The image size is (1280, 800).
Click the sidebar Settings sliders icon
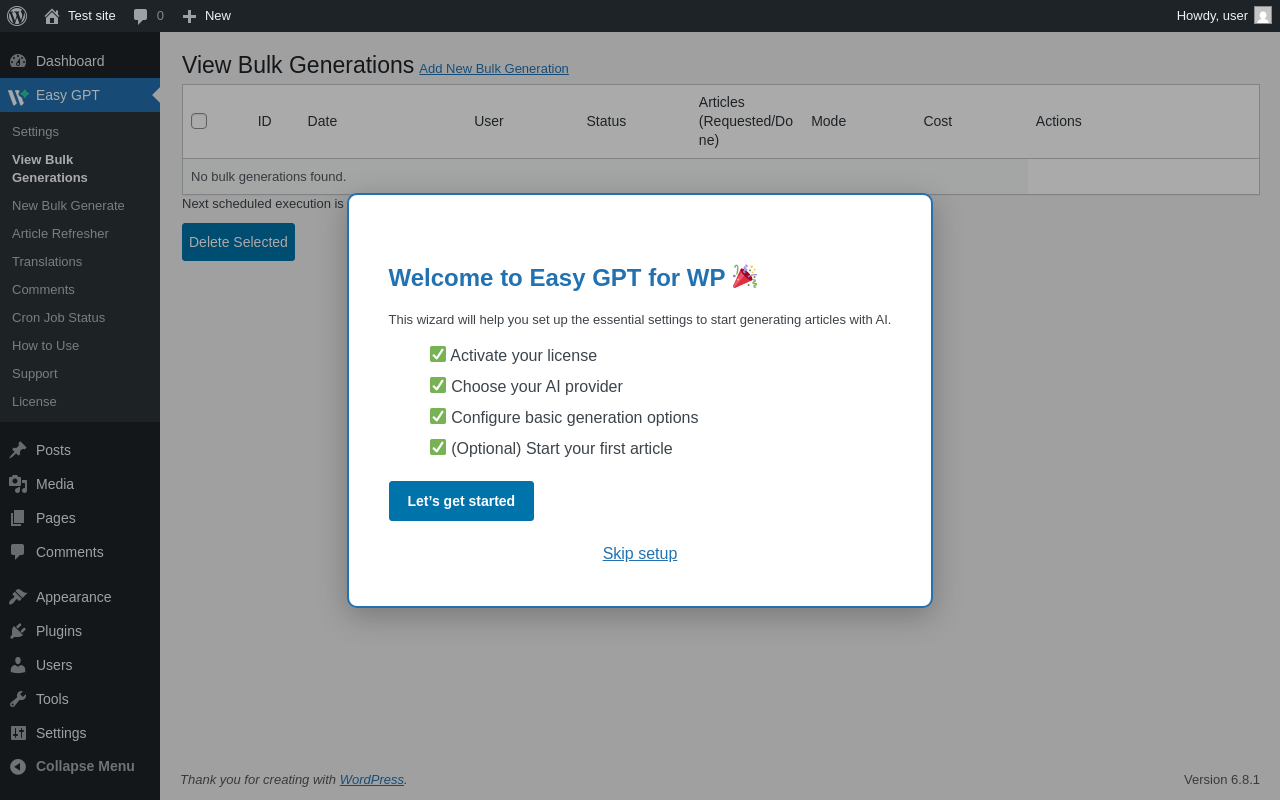click(x=18, y=733)
